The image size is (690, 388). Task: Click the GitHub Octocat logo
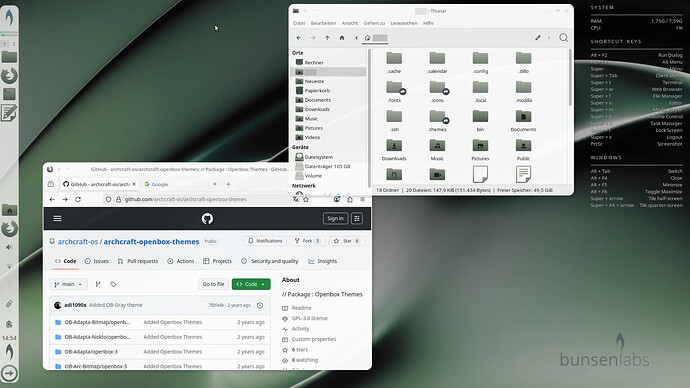pos(207,219)
